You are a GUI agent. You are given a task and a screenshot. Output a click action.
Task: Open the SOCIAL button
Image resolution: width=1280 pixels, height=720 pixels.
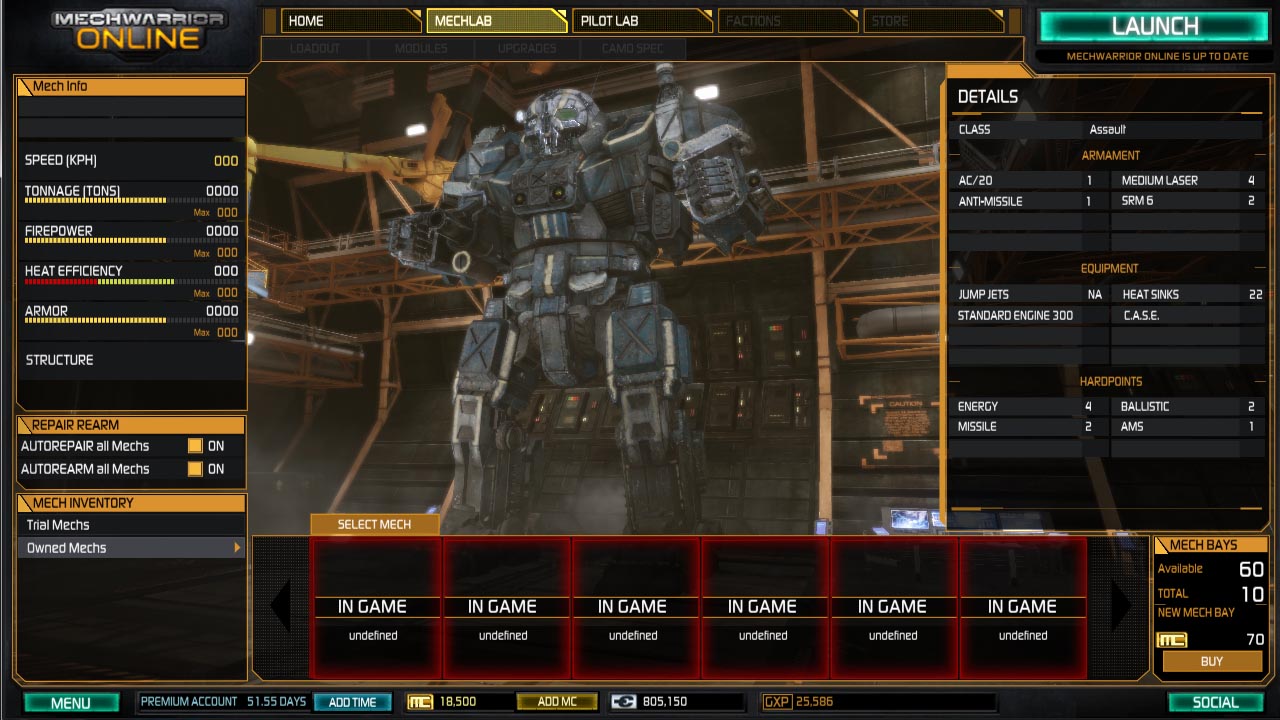click(x=1215, y=703)
